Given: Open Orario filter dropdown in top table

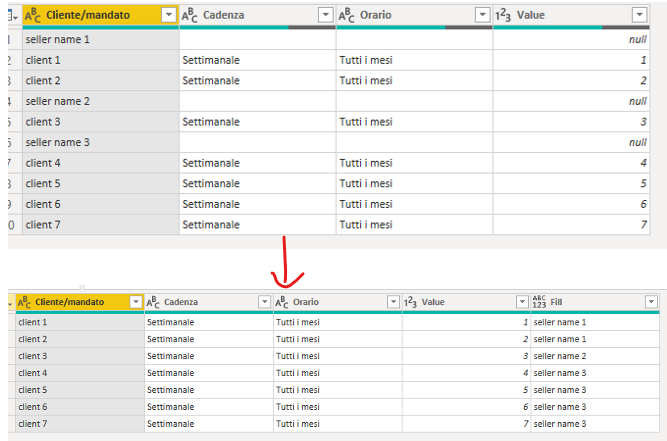Looking at the screenshot, I should (482, 15).
